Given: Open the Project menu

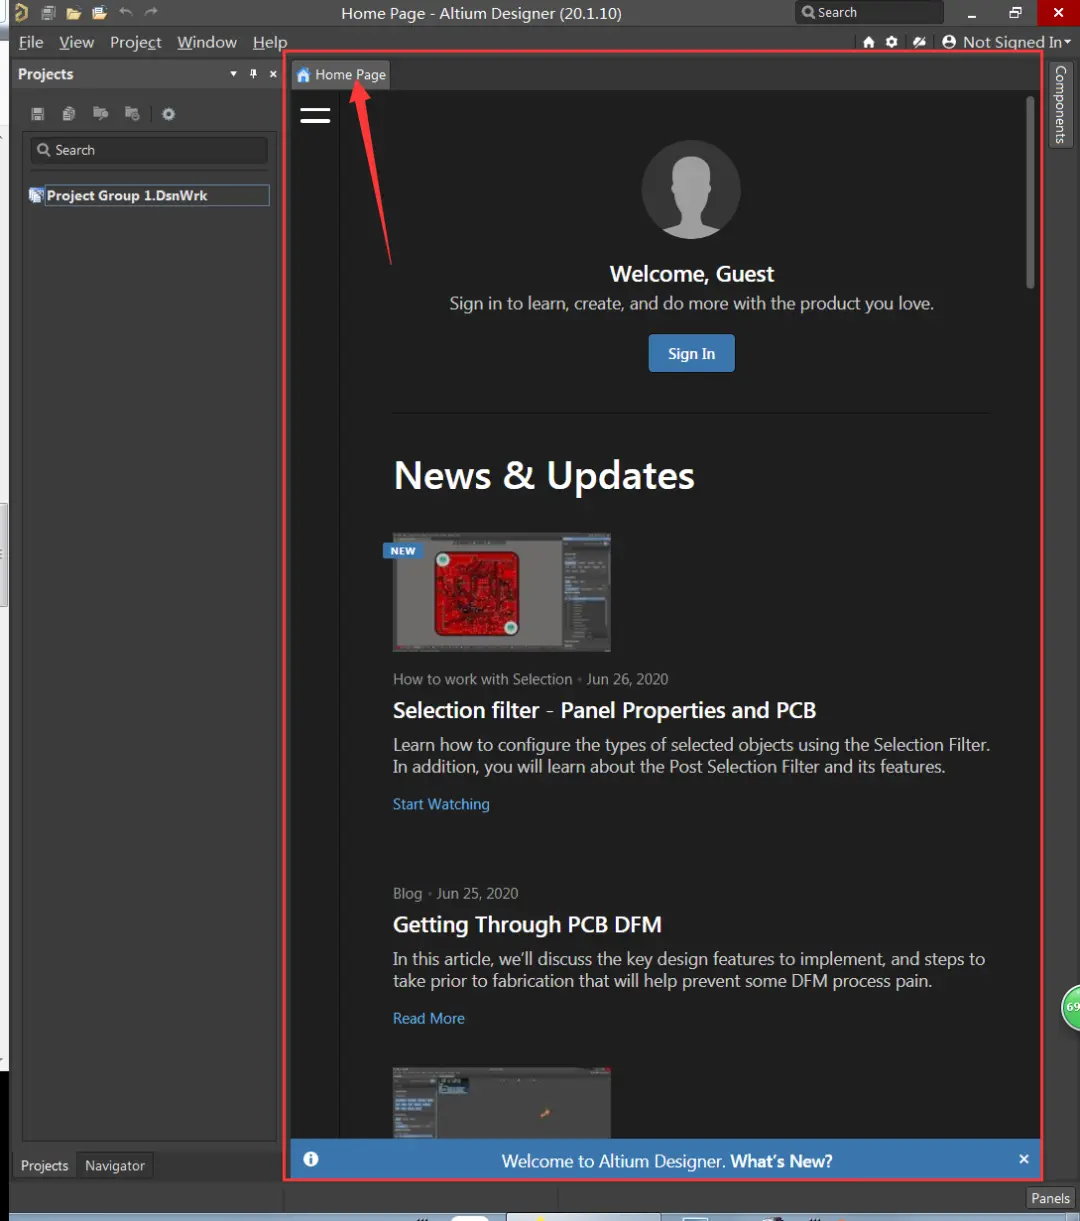Looking at the screenshot, I should coord(135,42).
